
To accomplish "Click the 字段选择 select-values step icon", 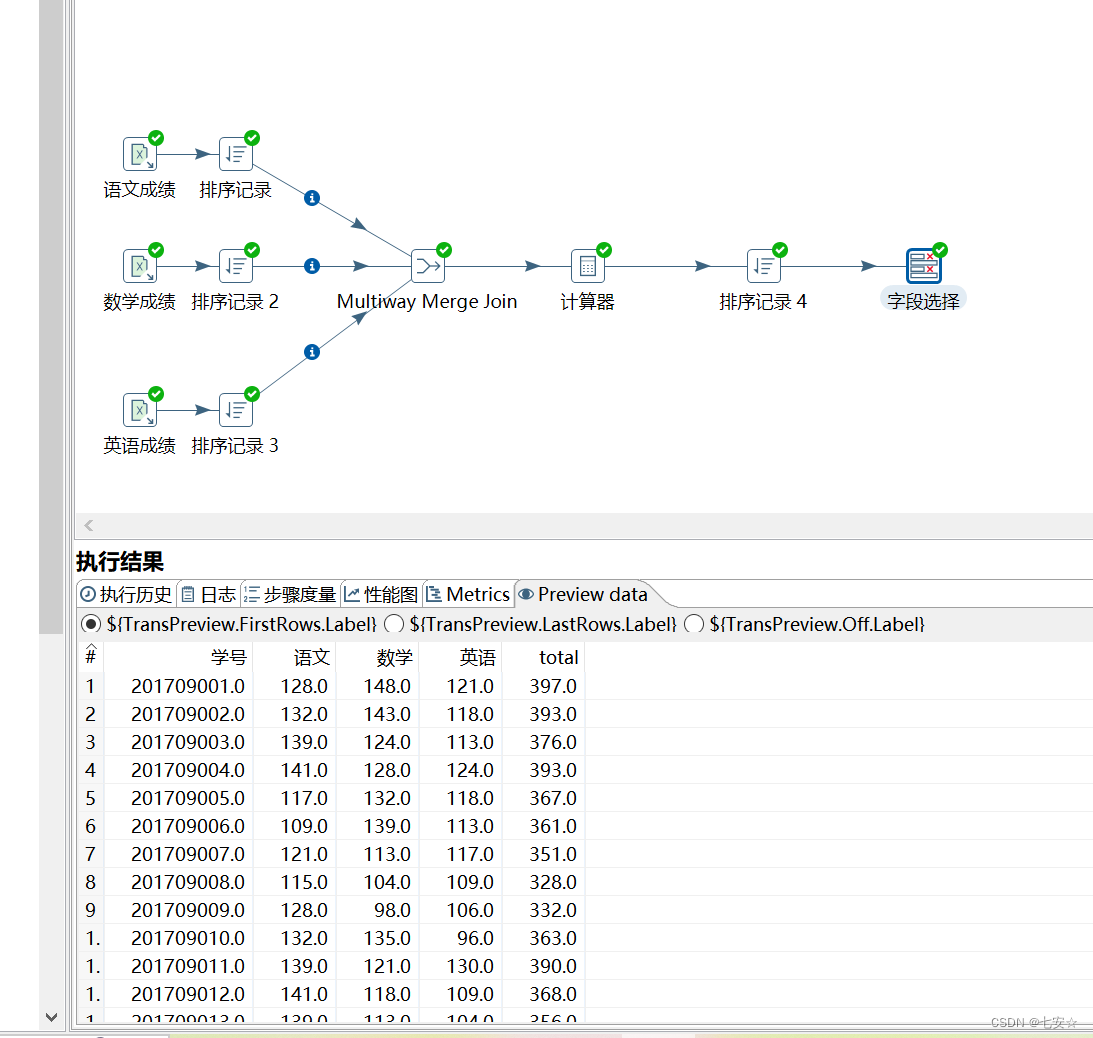I will coord(922,265).
